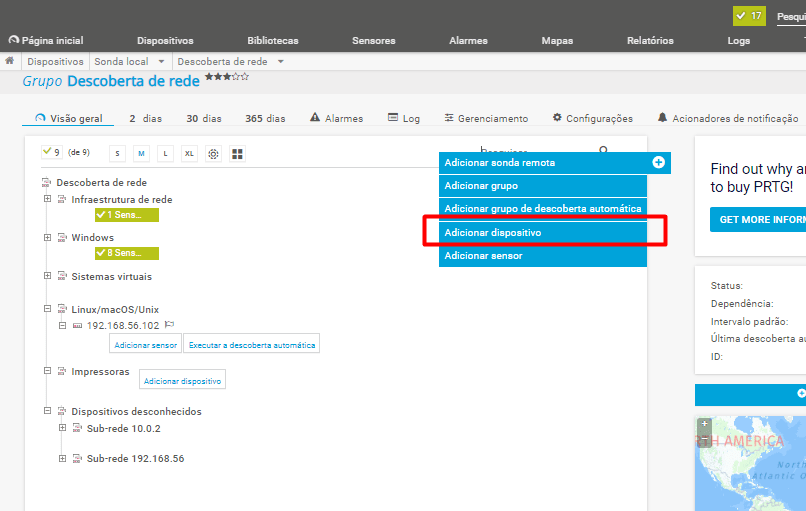806x511 pixels.
Task: Expand the Sub-rede 192.168.56 node
Action: click(x=62, y=458)
